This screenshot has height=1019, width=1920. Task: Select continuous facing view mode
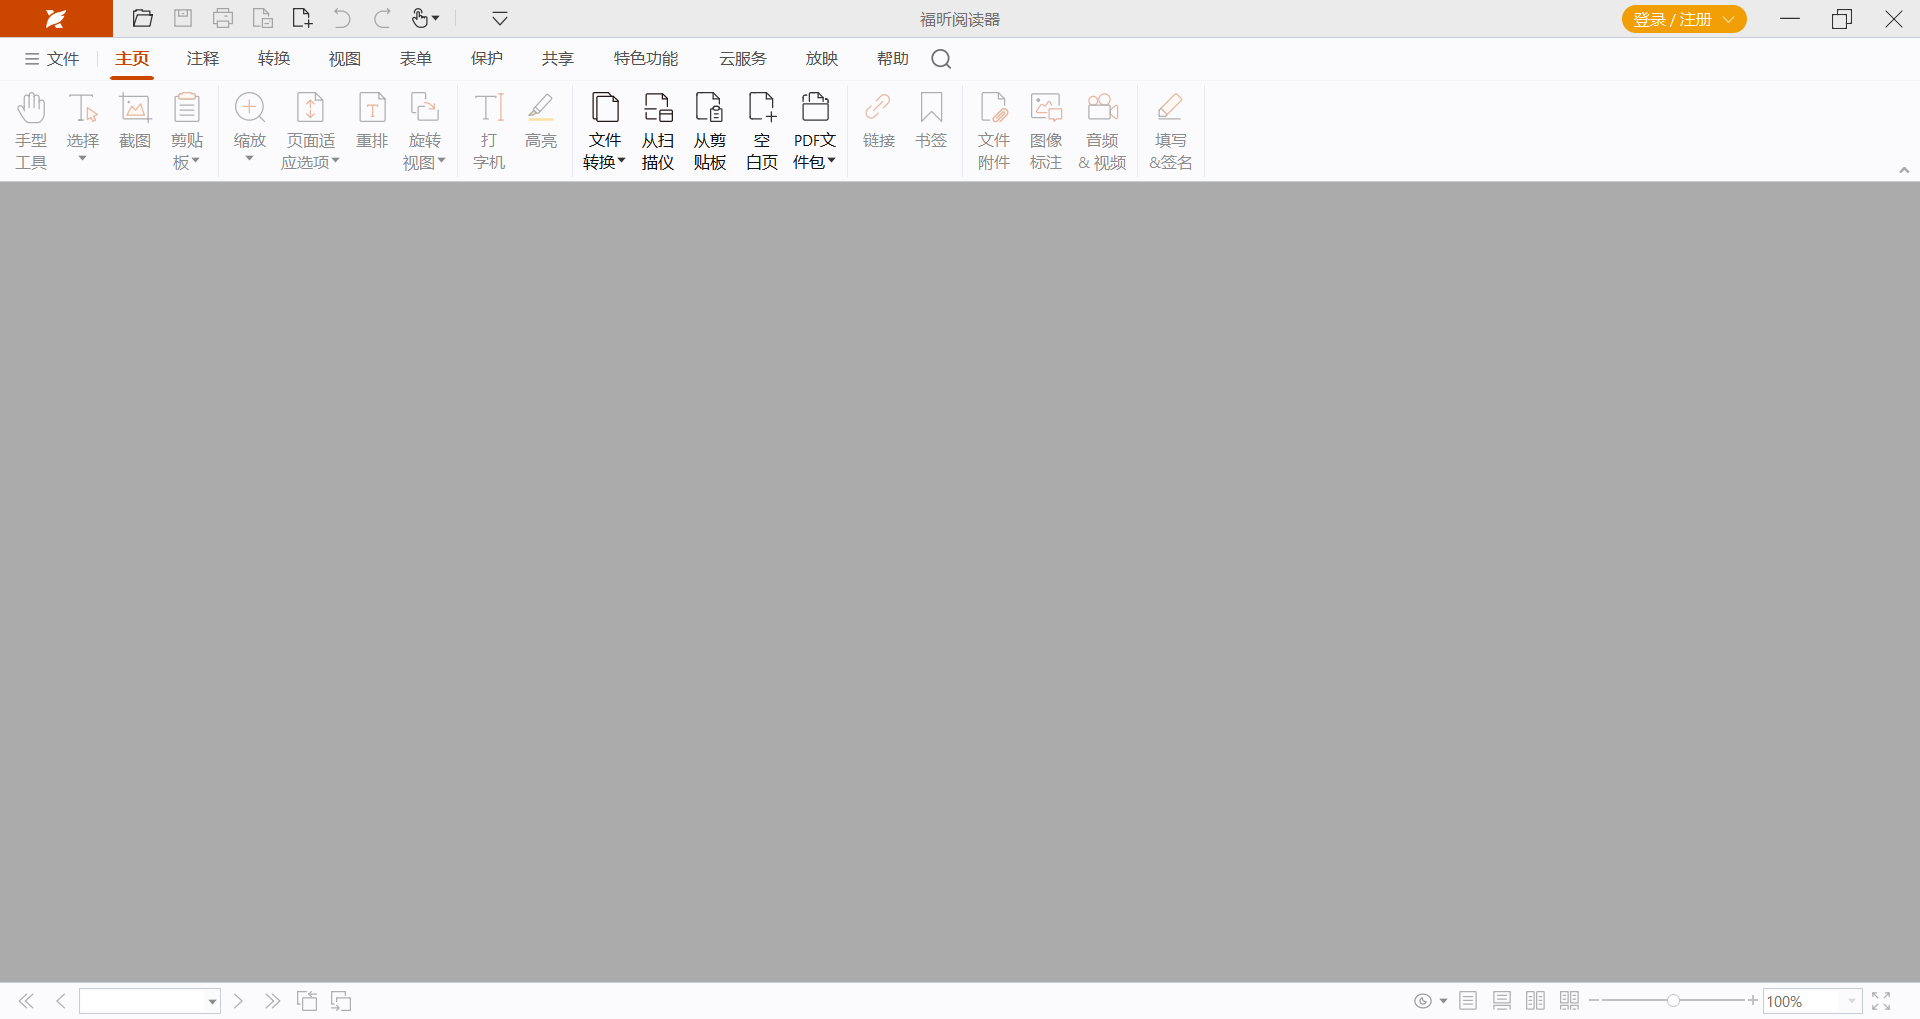coord(1570,1001)
